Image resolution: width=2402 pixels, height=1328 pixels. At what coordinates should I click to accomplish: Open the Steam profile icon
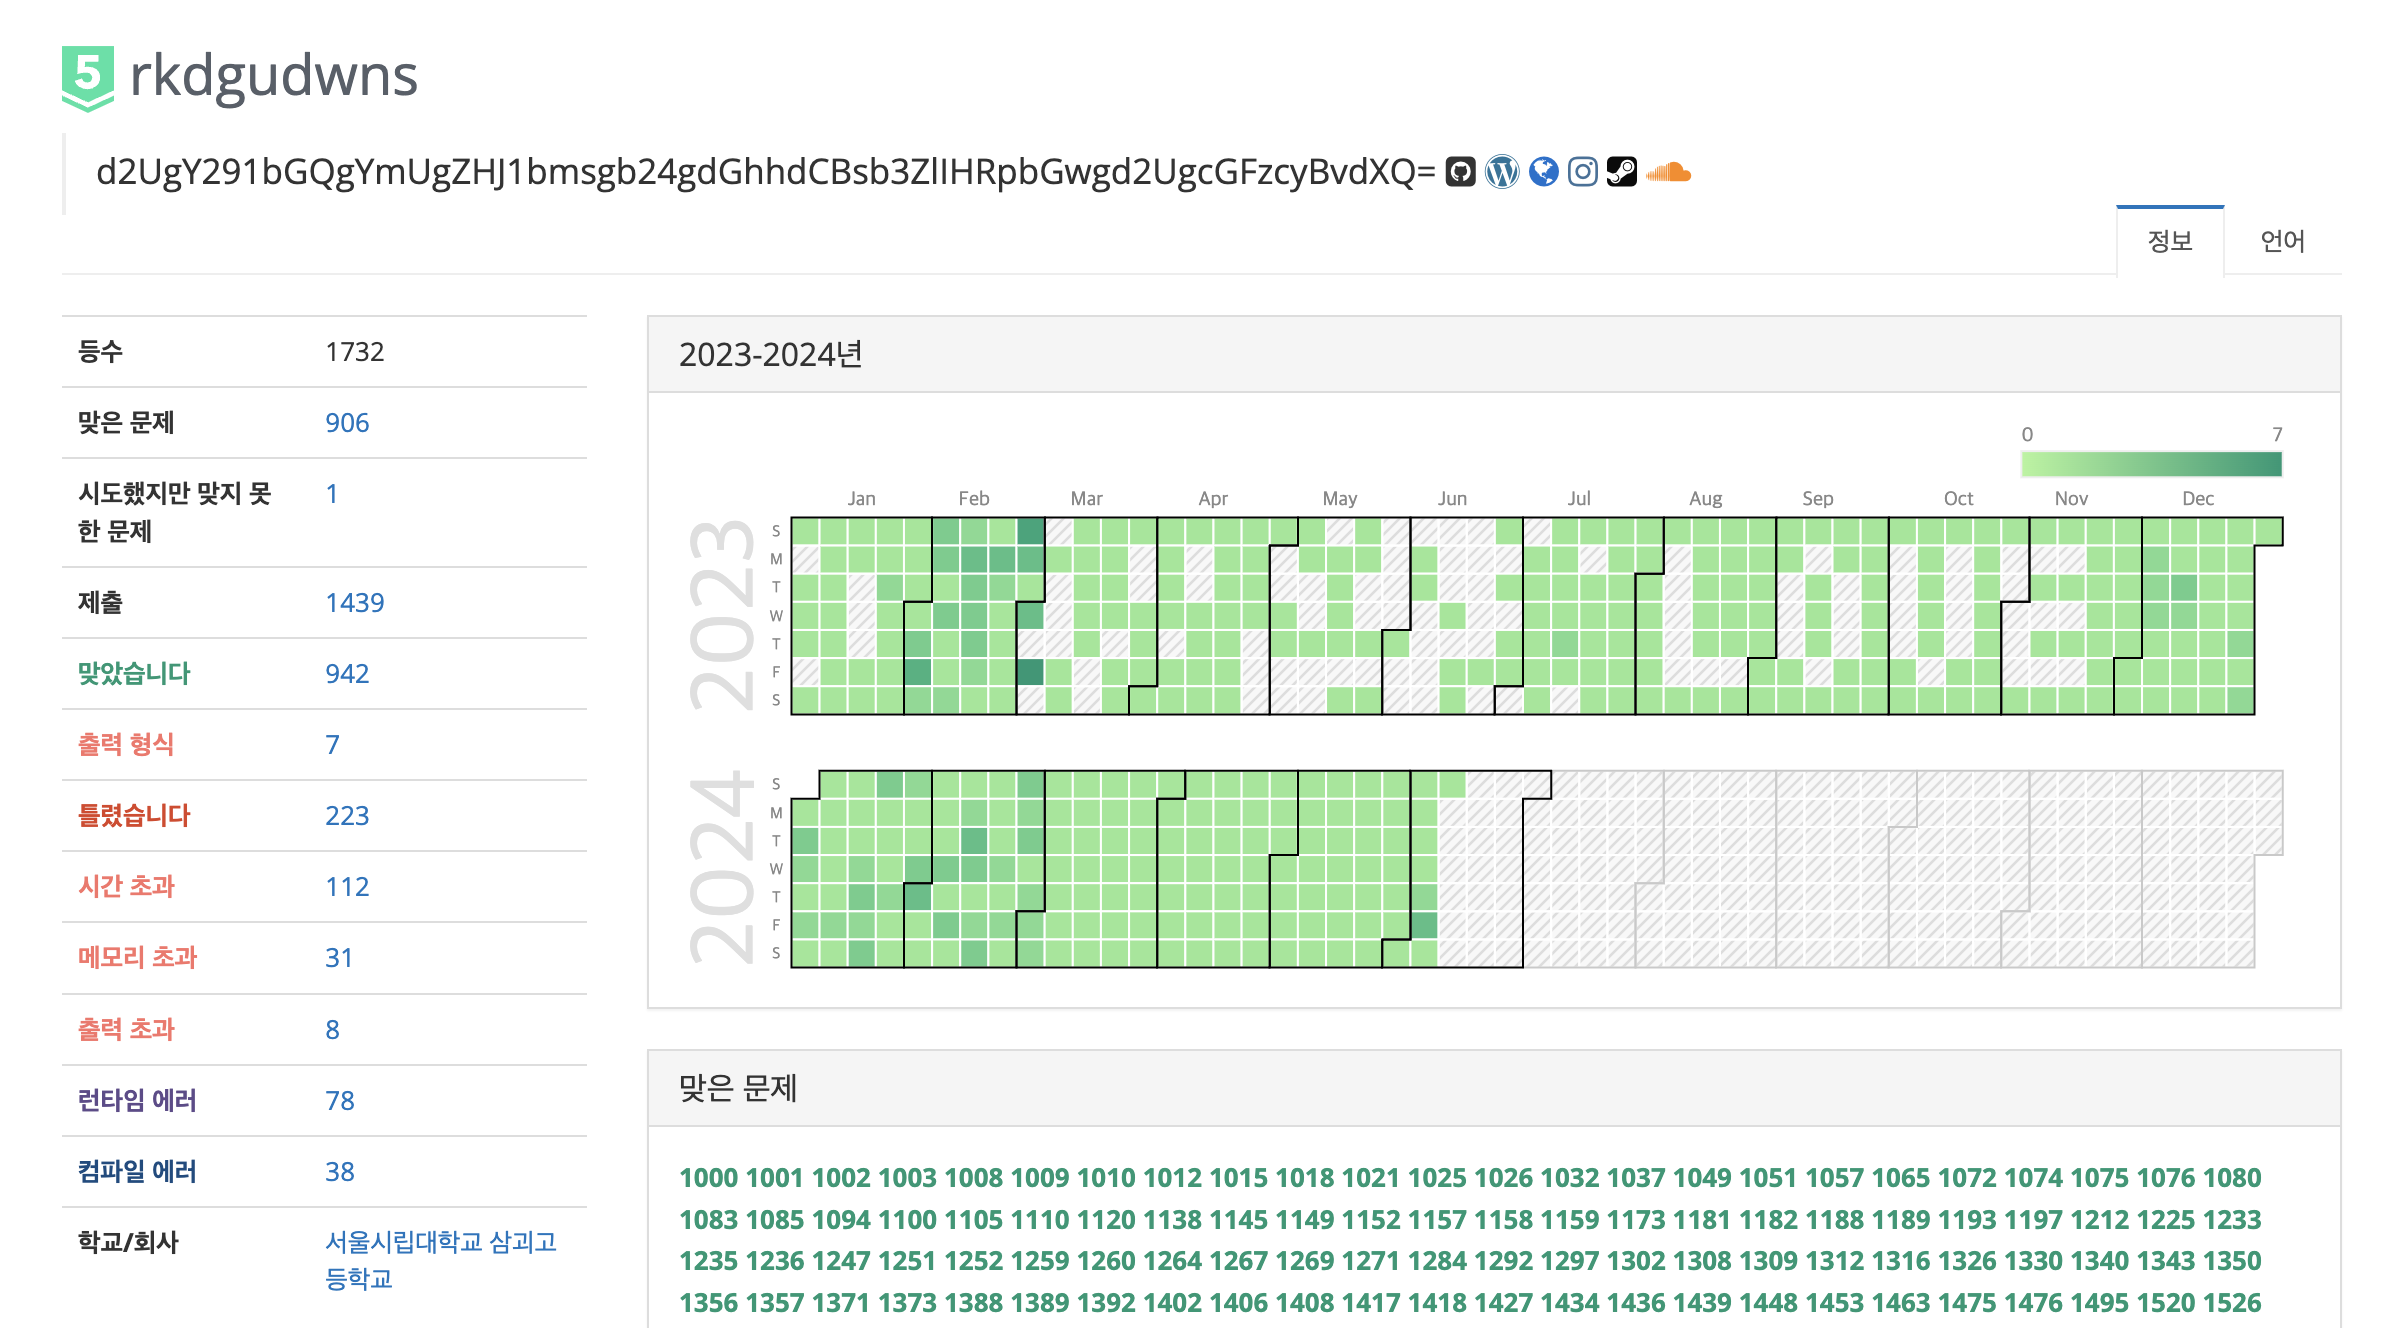(x=1621, y=172)
